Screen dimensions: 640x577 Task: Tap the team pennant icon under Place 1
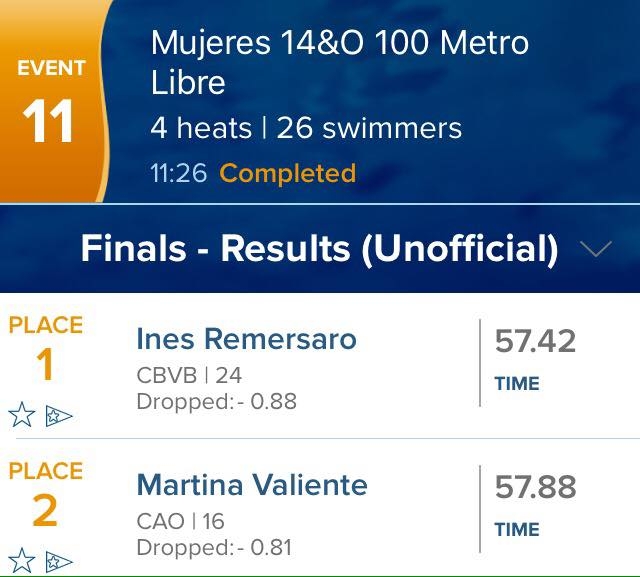[x=59, y=416]
